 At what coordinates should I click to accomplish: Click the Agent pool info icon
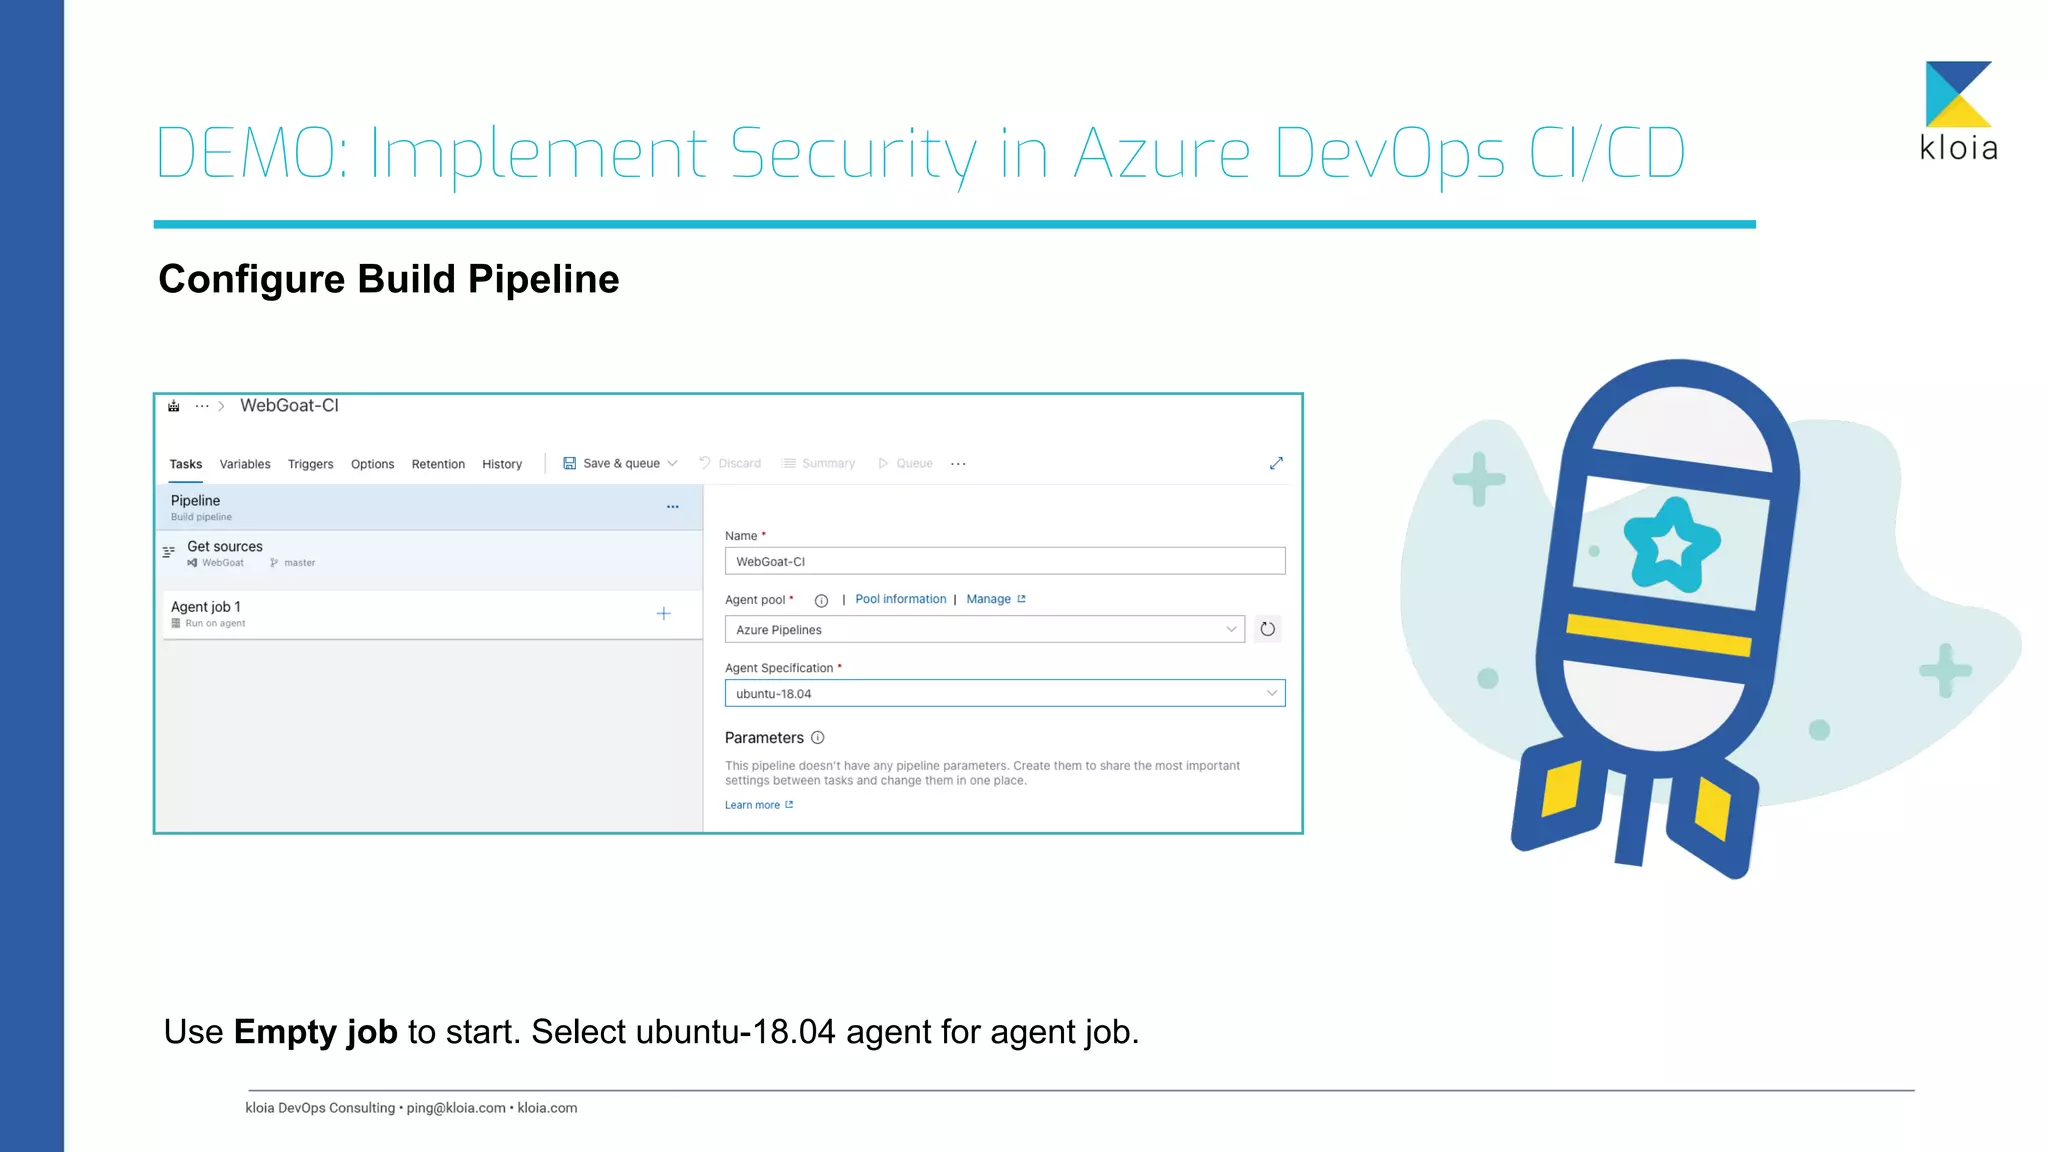pos(821,600)
